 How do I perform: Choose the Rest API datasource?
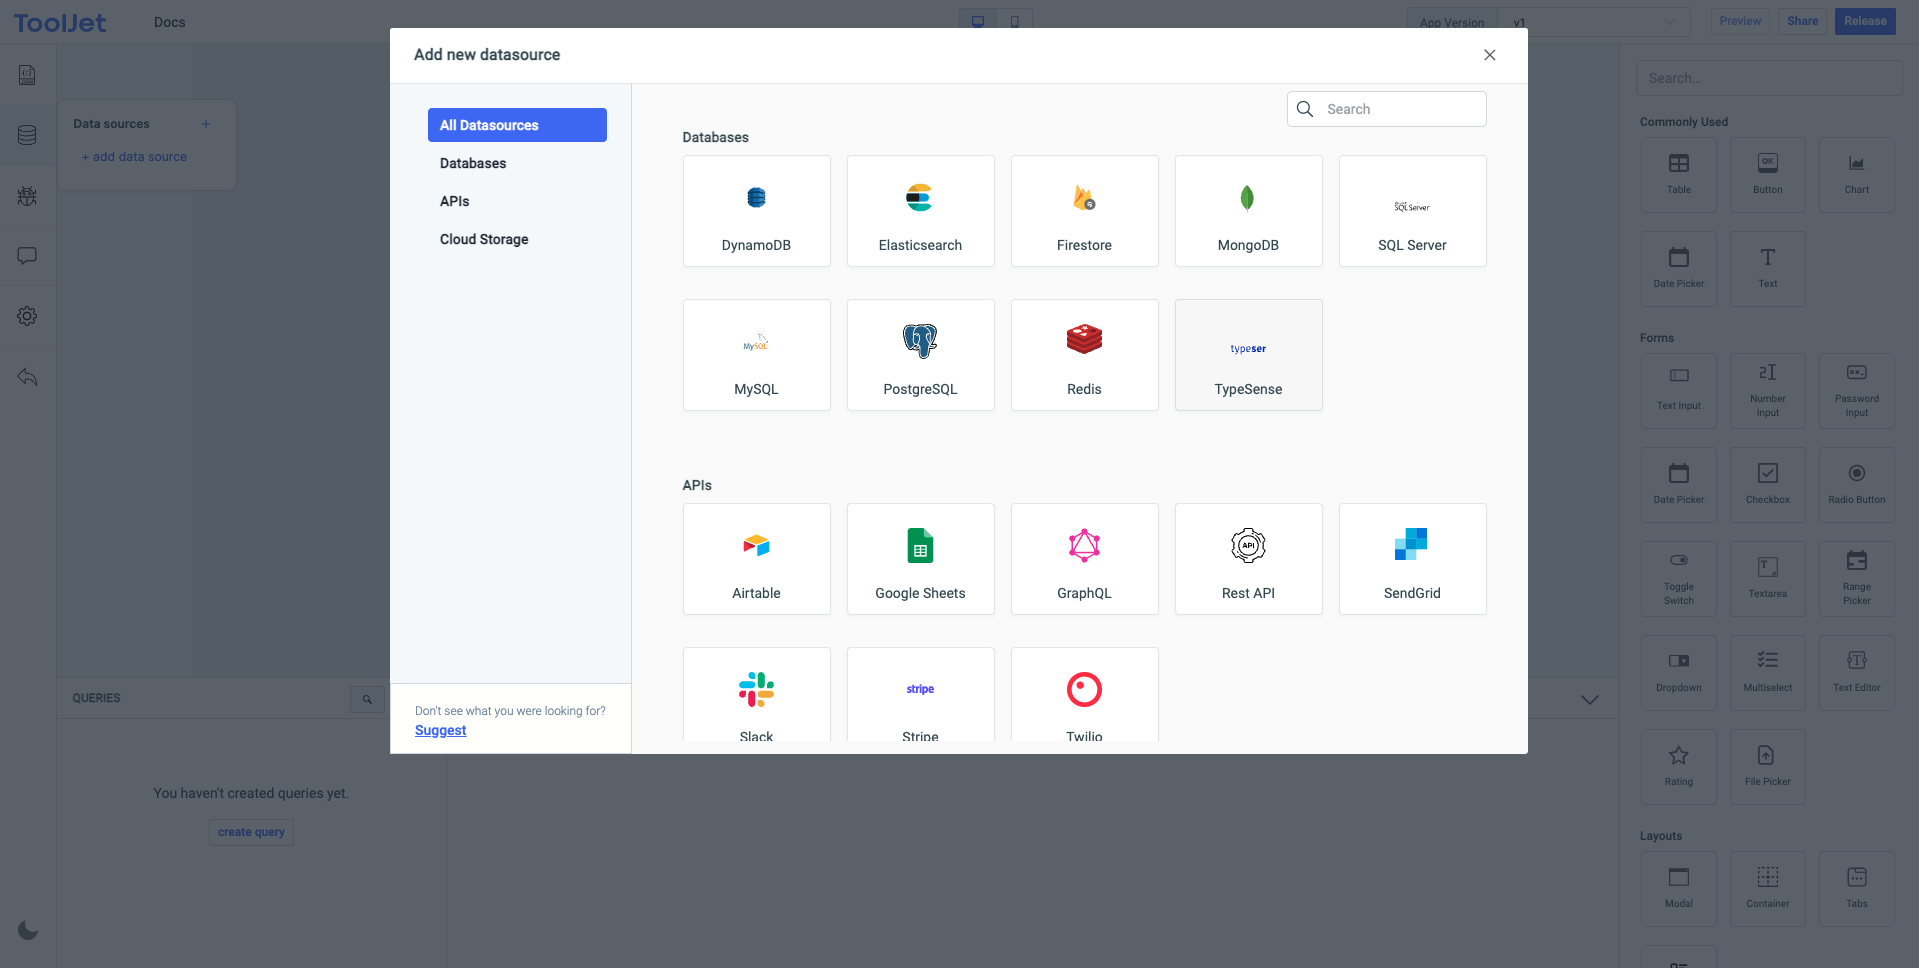coord(1248,559)
